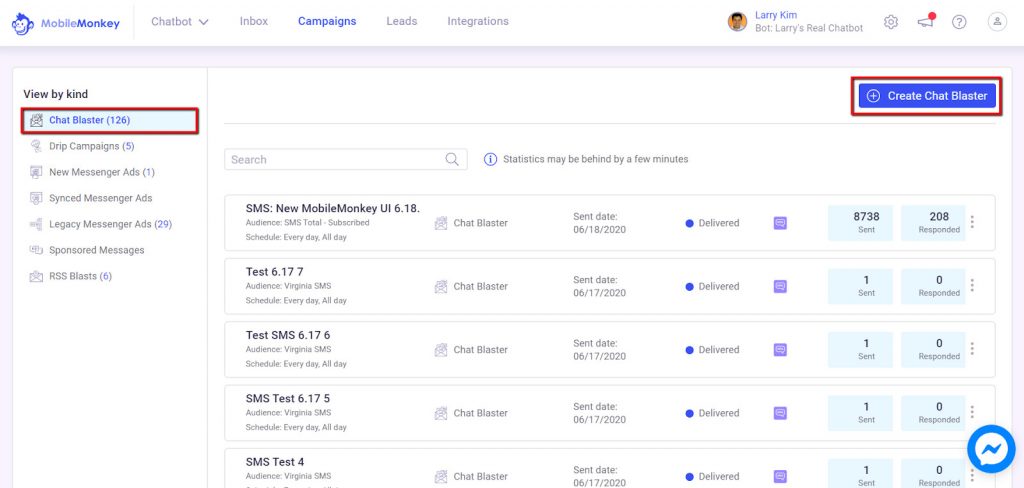Viewport: 1024px width, 488px height.
Task: Open the announcements megaphone icon
Action: [925, 22]
